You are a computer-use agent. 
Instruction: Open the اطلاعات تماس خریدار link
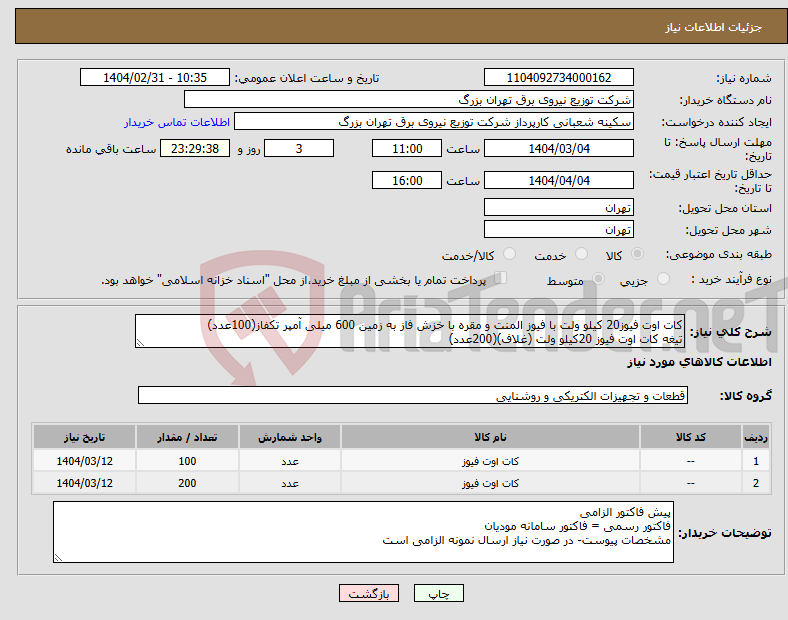(x=177, y=122)
